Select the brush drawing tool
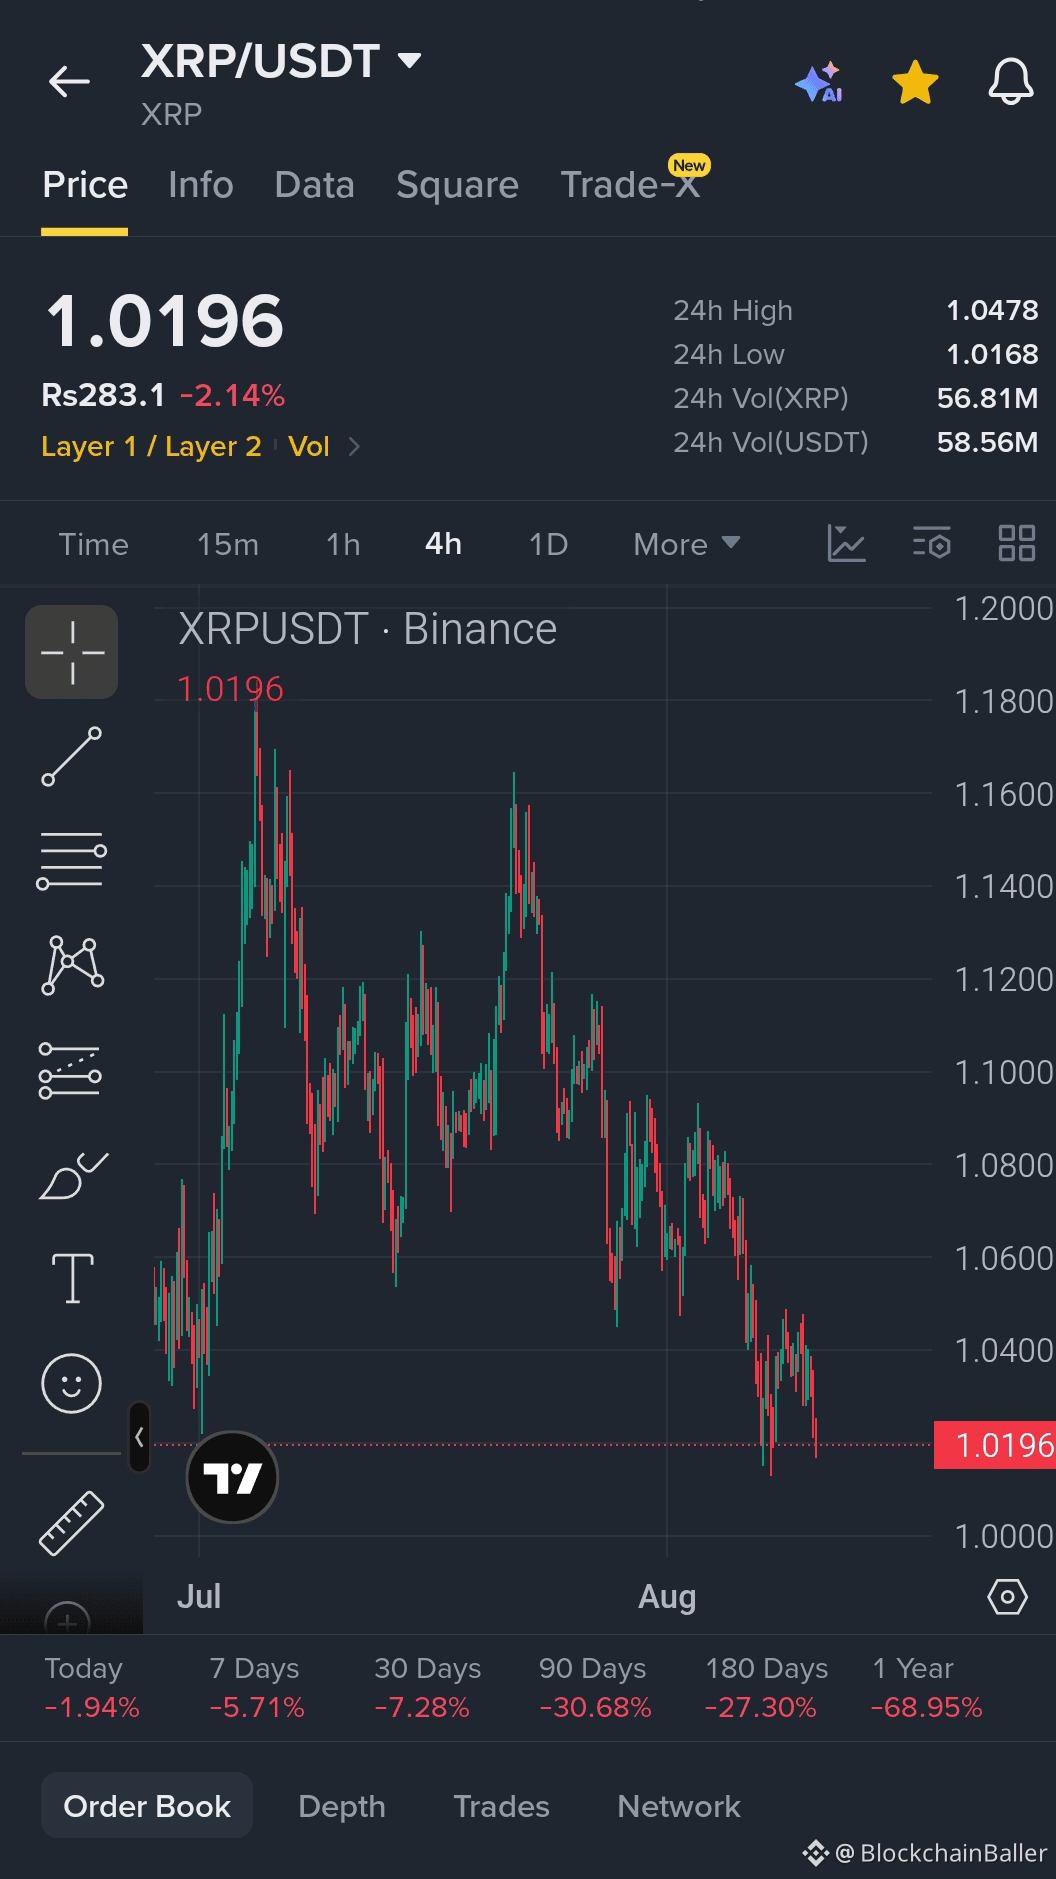This screenshot has width=1056, height=1879. click(x=72, y=1175)
